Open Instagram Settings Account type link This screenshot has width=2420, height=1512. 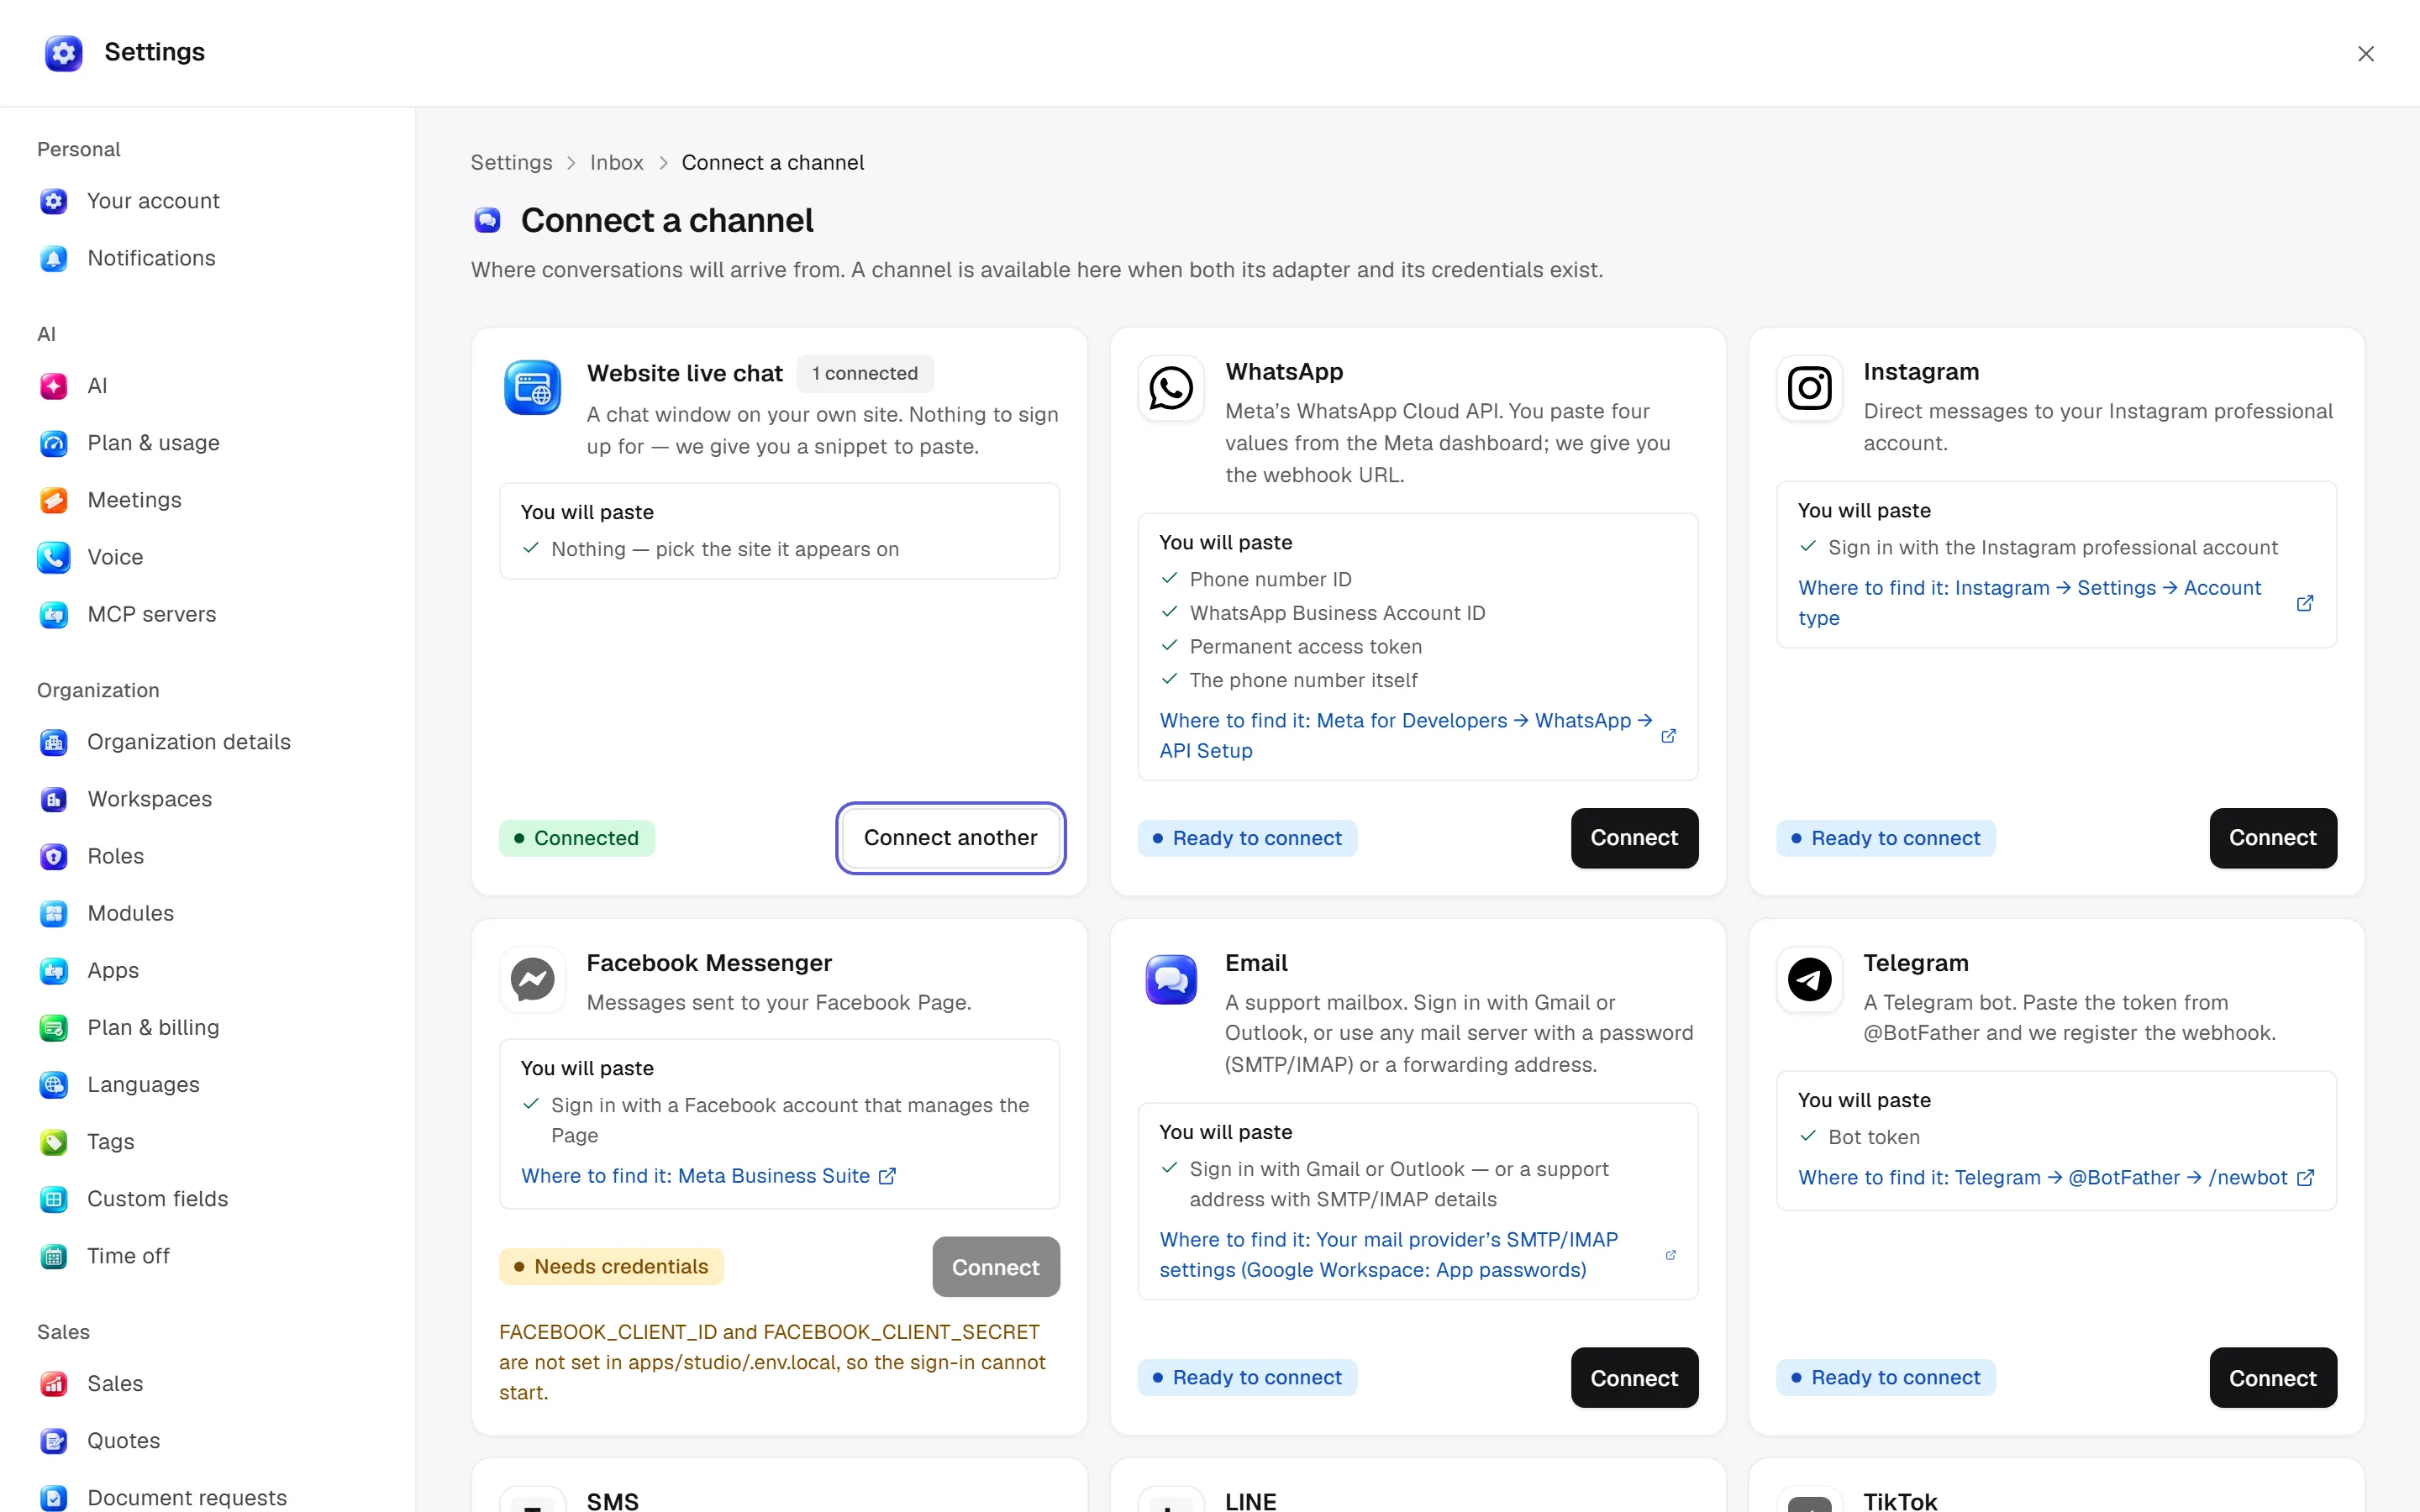(x=2055, y=603)
